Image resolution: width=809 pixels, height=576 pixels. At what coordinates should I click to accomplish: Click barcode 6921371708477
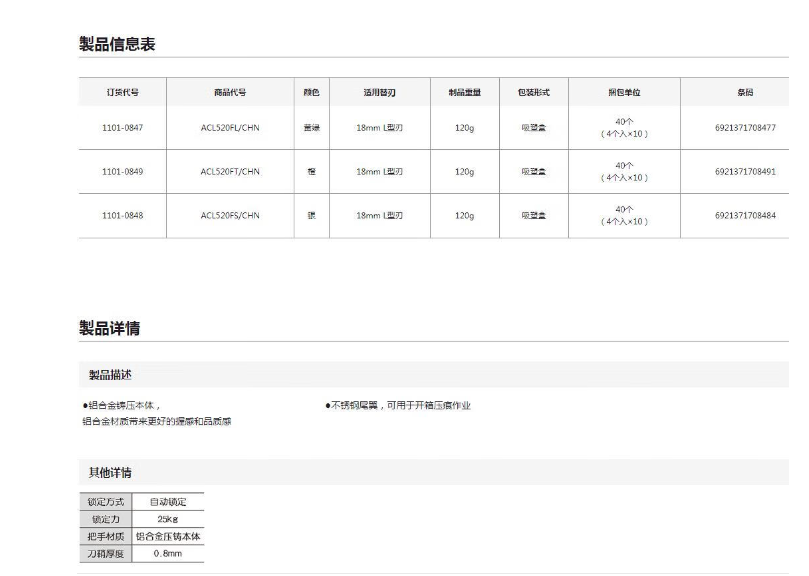point(745,128)
